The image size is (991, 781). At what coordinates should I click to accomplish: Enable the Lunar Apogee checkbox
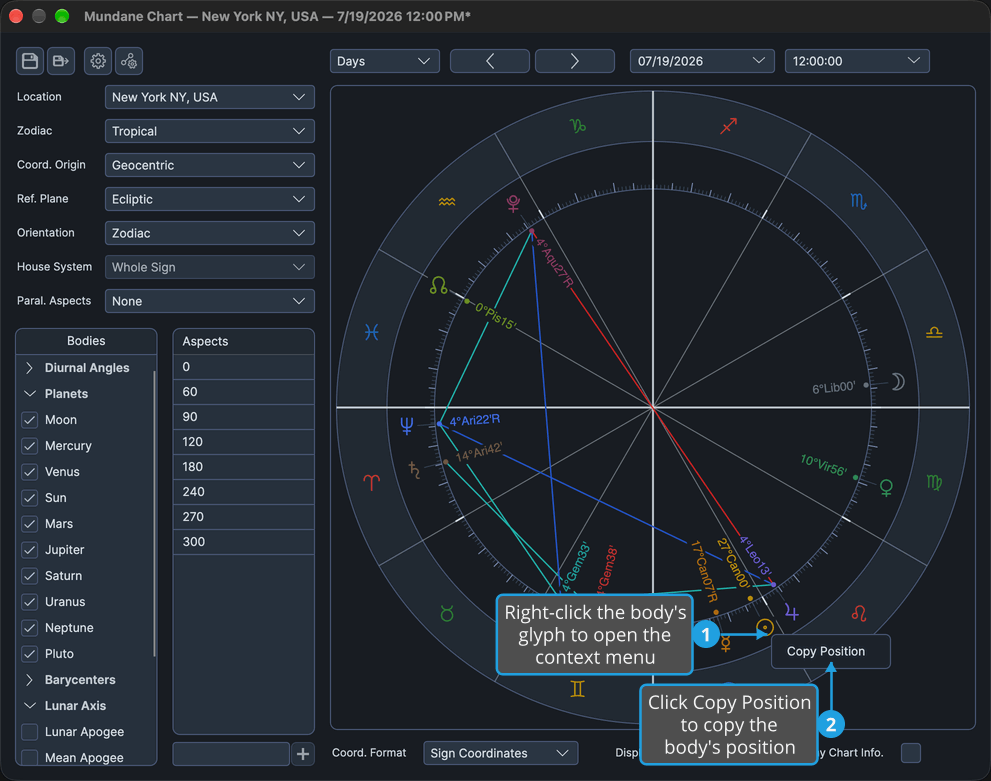click(30, 732)
